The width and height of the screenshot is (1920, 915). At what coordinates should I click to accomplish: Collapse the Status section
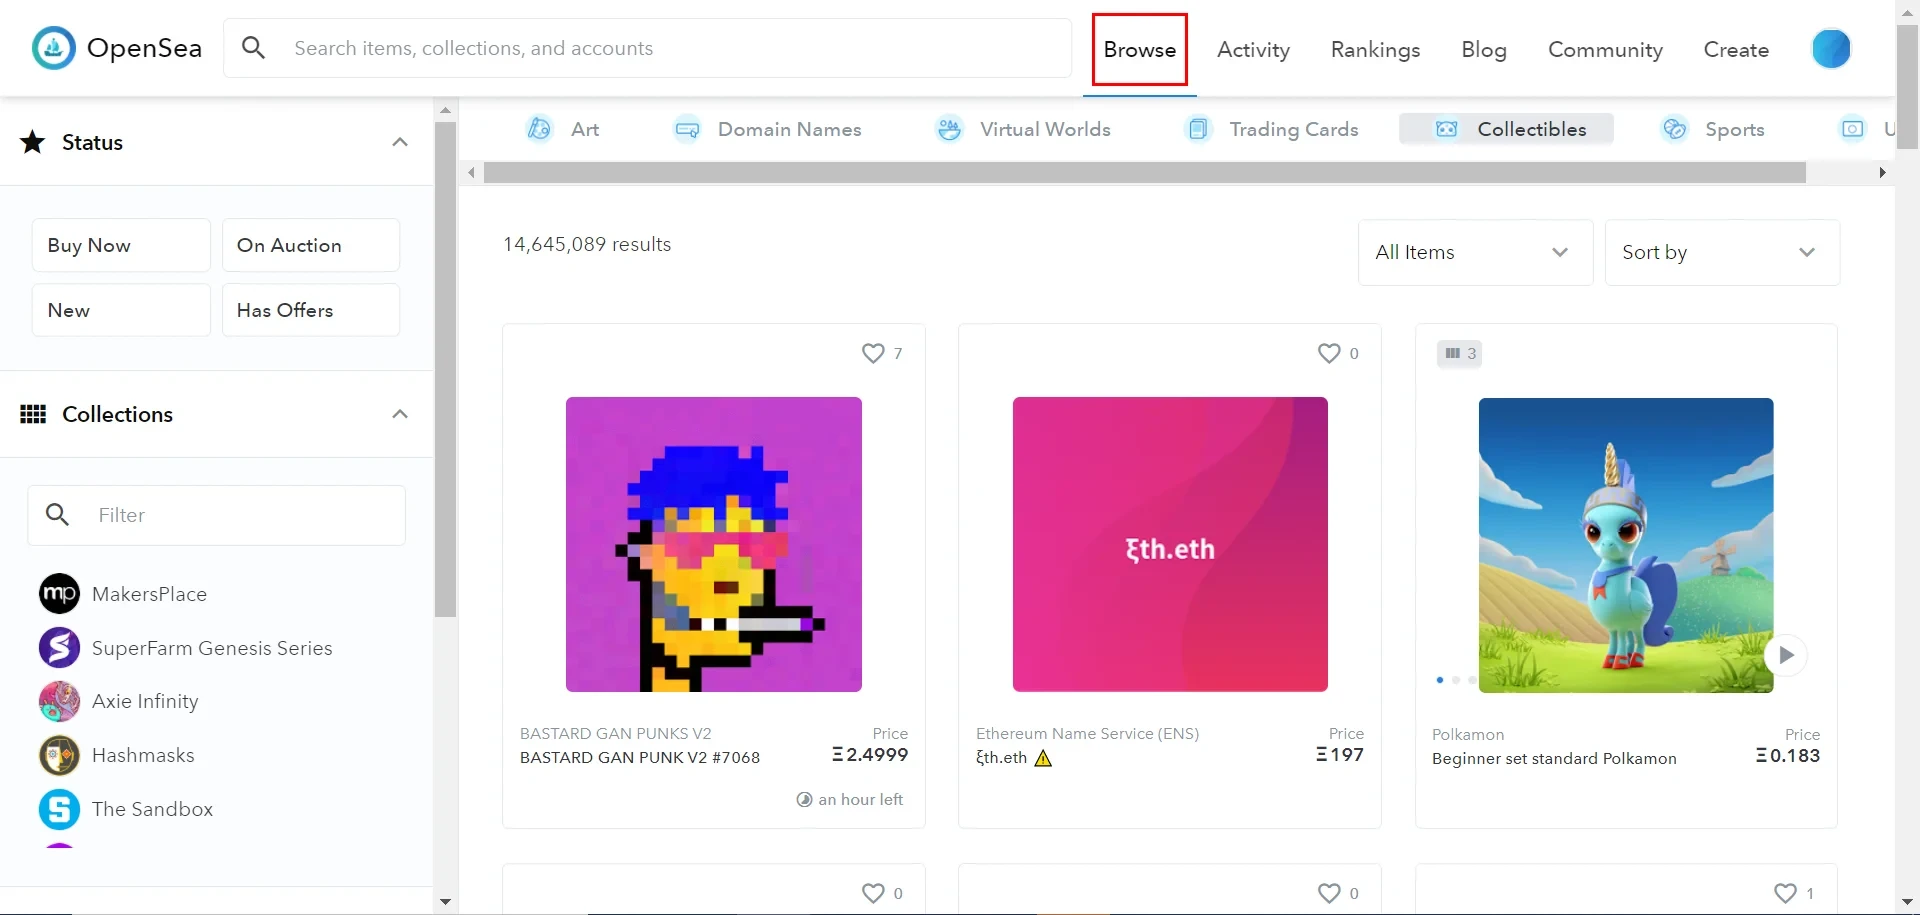click(x=400, y=142)
